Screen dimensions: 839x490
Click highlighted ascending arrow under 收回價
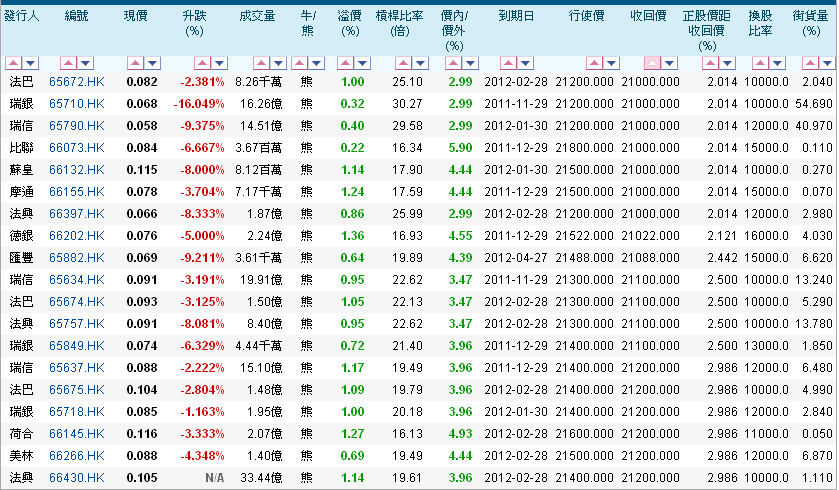[654, 62]
